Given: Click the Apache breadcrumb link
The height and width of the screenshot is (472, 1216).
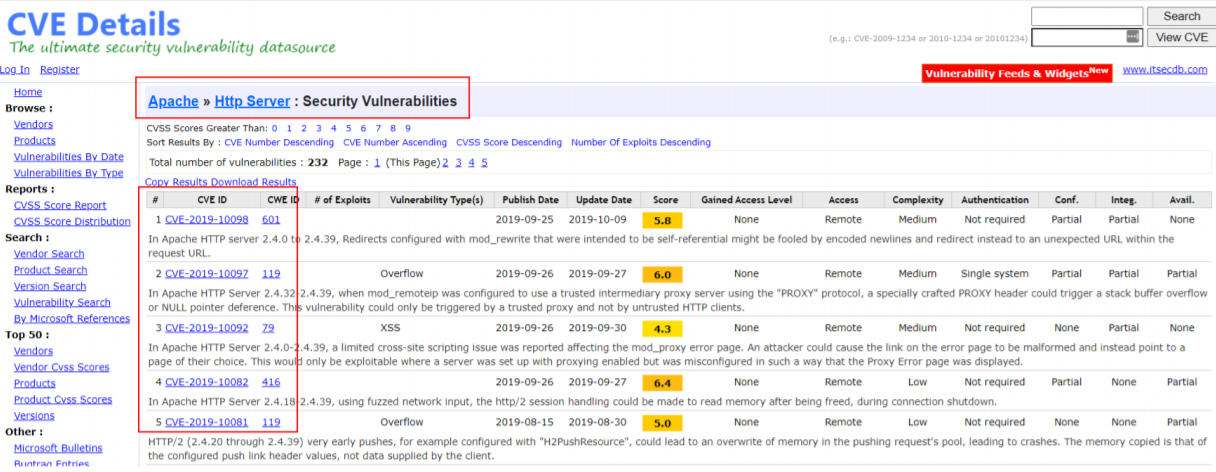Looking at the screenshot, I should coord(173,101).
